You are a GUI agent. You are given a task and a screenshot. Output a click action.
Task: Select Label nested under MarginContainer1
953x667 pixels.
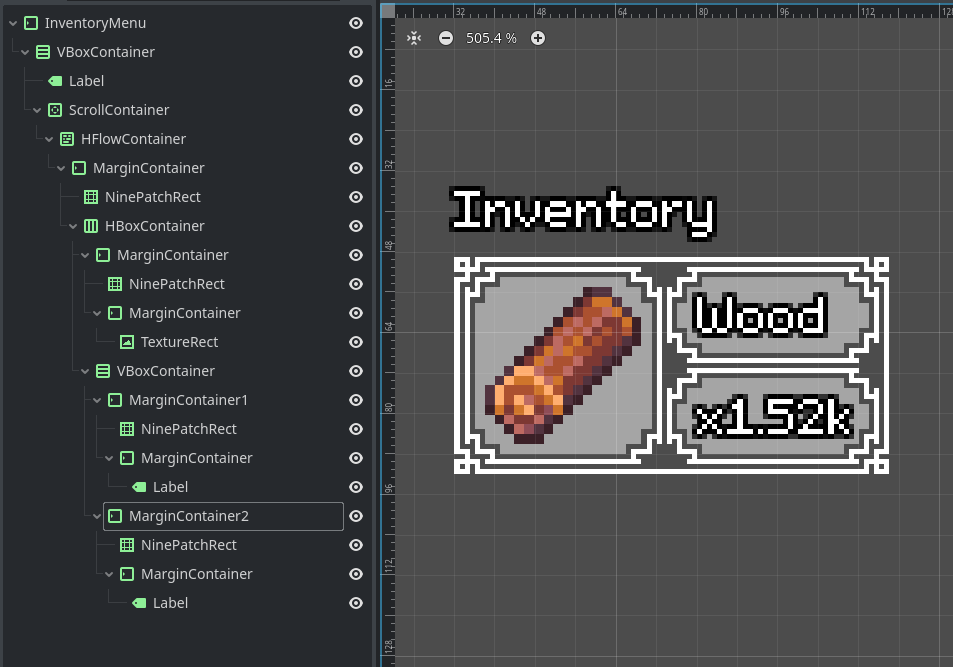pyautogui.click(x=170, y=487)
